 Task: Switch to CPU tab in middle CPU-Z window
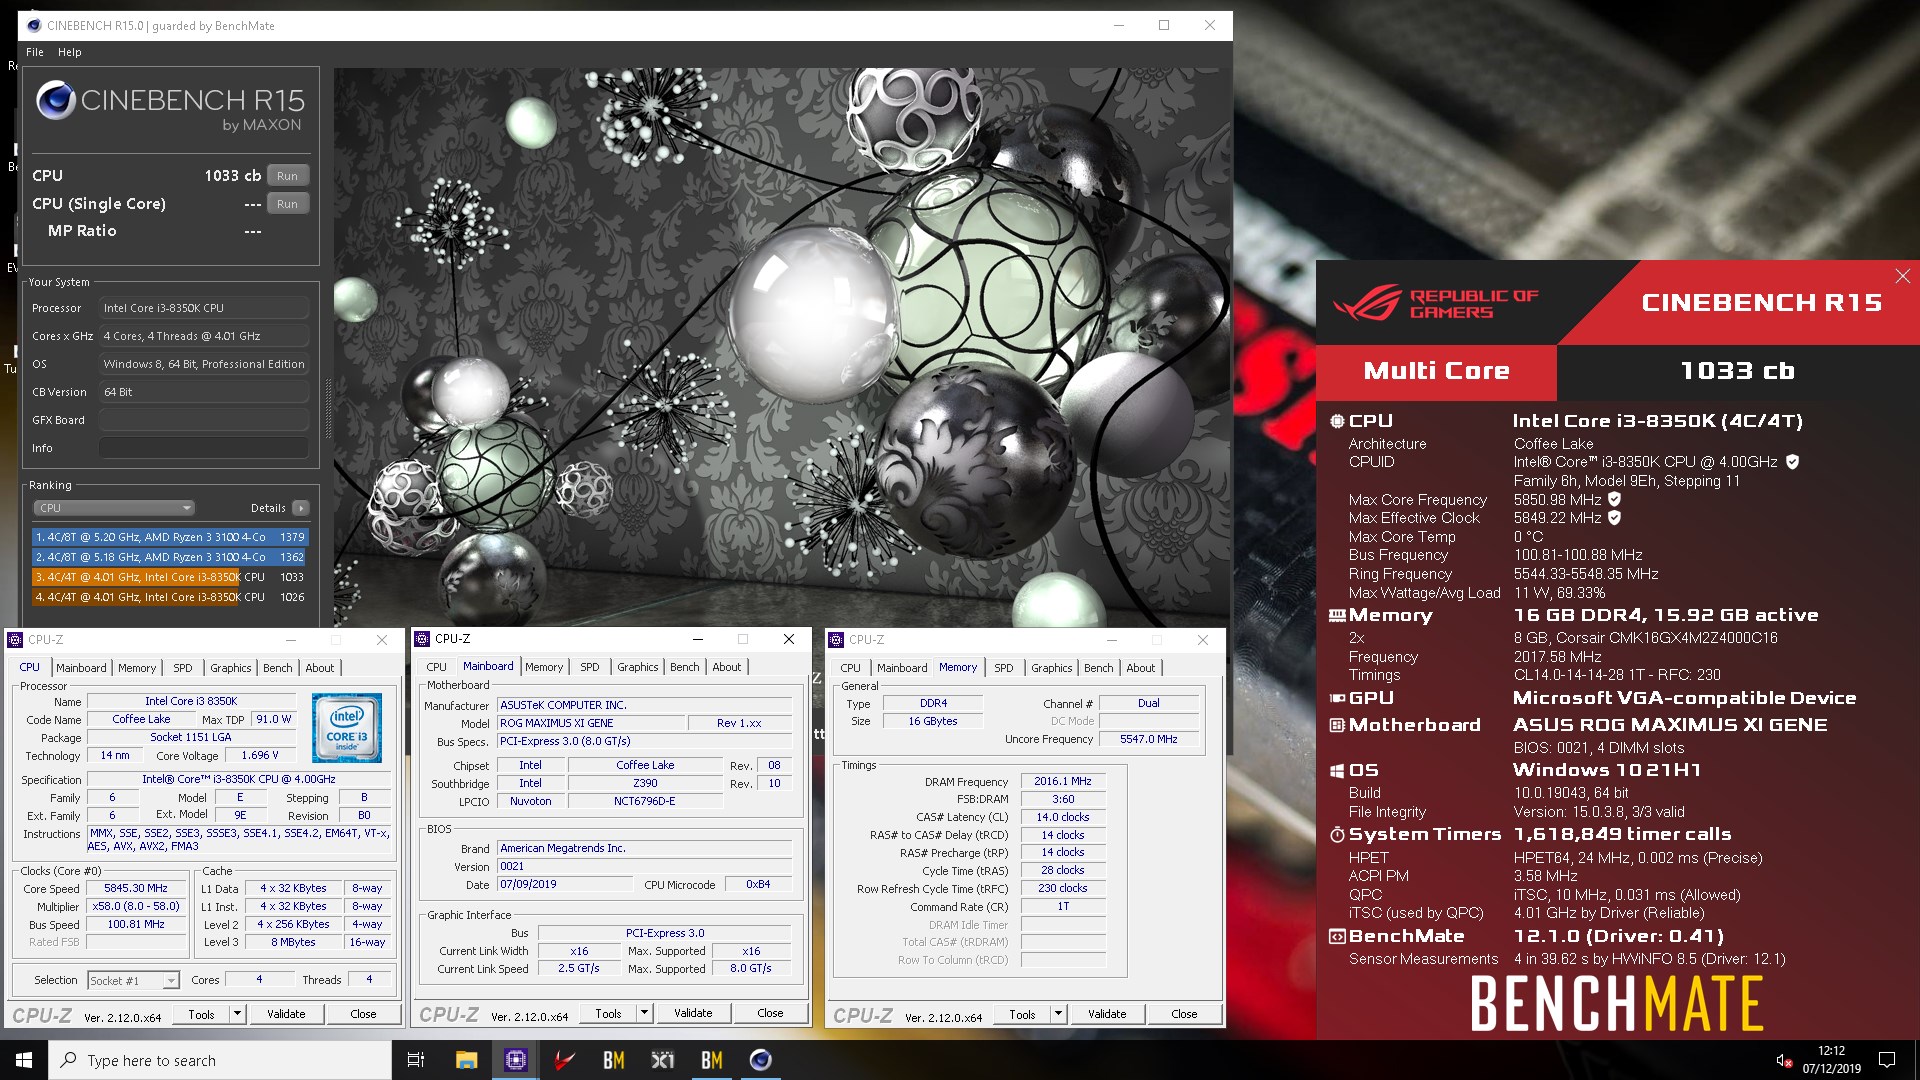pyautogui.click(x=437, y=667)
